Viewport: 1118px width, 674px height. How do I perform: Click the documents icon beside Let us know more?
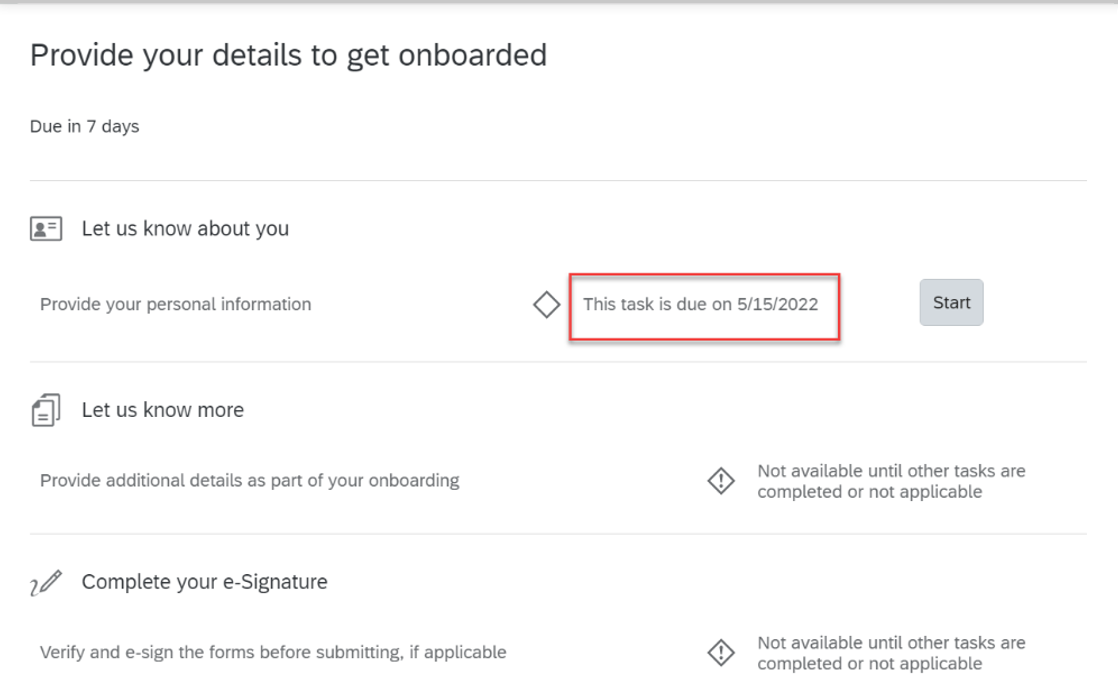point(46,410)
